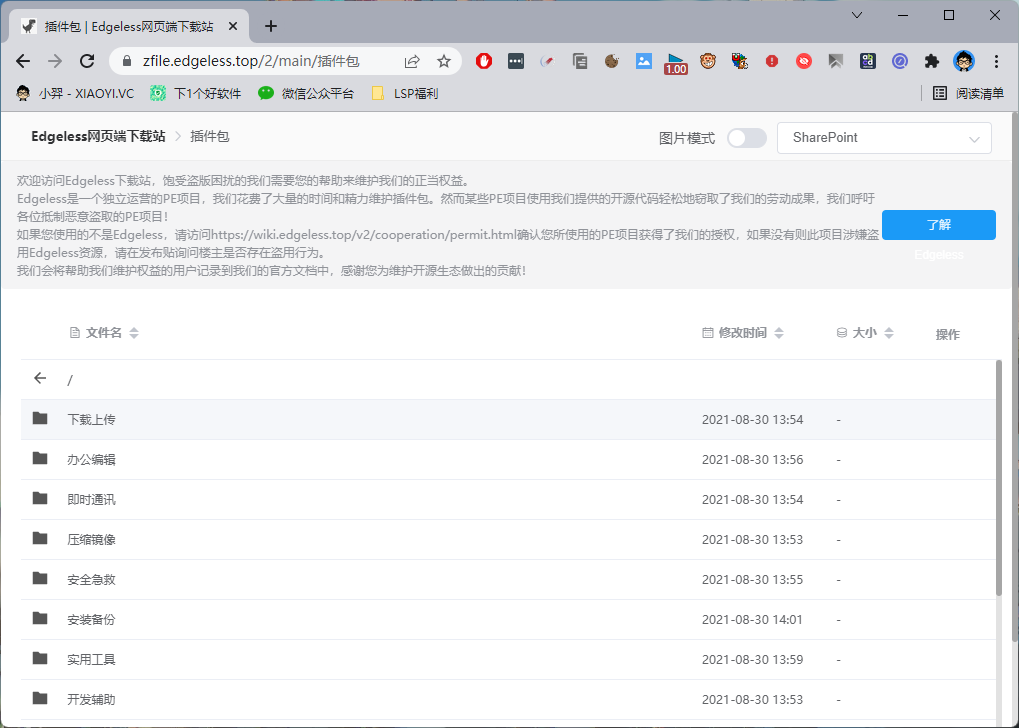Screen dimensions: 1019x728
Task: Open the 安全急救 folder
Action: [x=91, y=579]
